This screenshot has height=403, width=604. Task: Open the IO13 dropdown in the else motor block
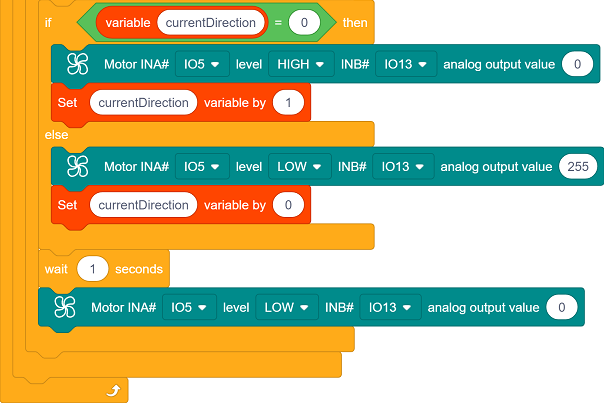coord(403,166)
